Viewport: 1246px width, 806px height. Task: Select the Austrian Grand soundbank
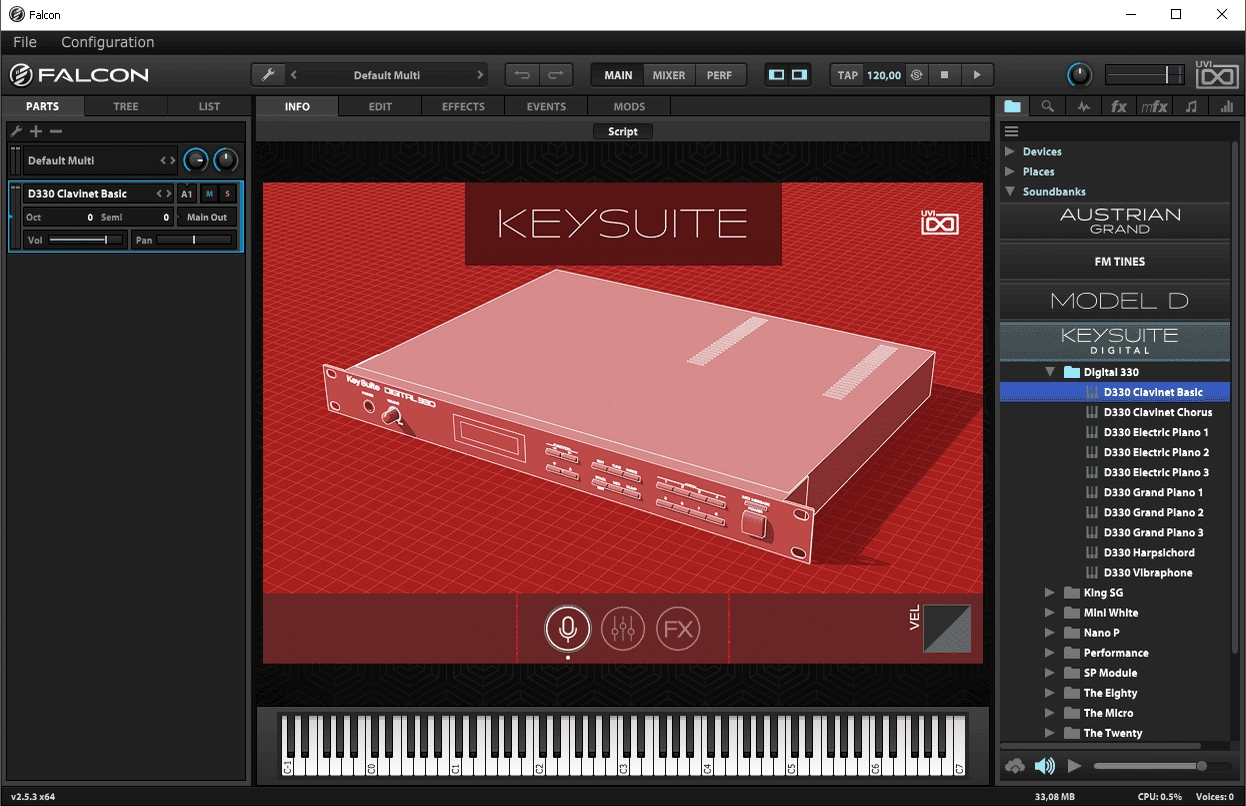[1115, 221]
